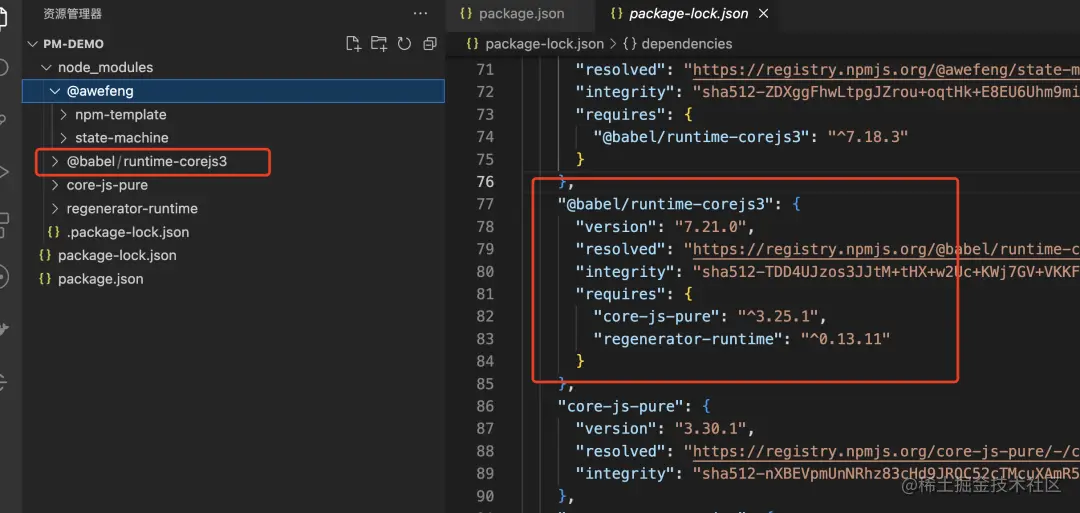Screen dimensions: 1080x513
Task: Open the explorer panel more actions ellipsis
Action: pyautogui.click(x=420, y=14)
